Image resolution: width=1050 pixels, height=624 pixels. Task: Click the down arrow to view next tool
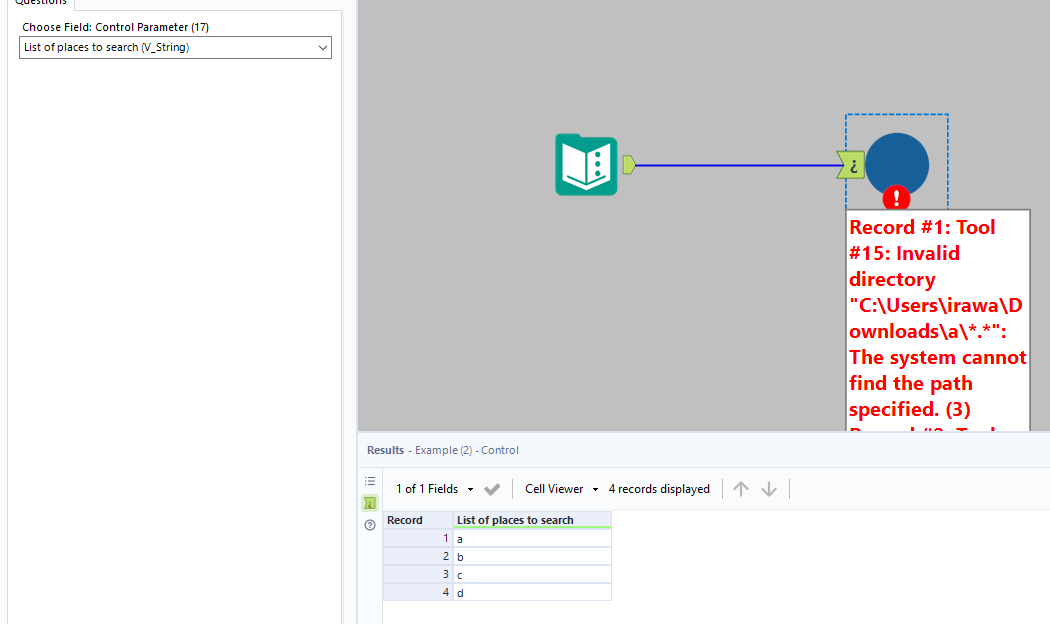tap(768, 488)
